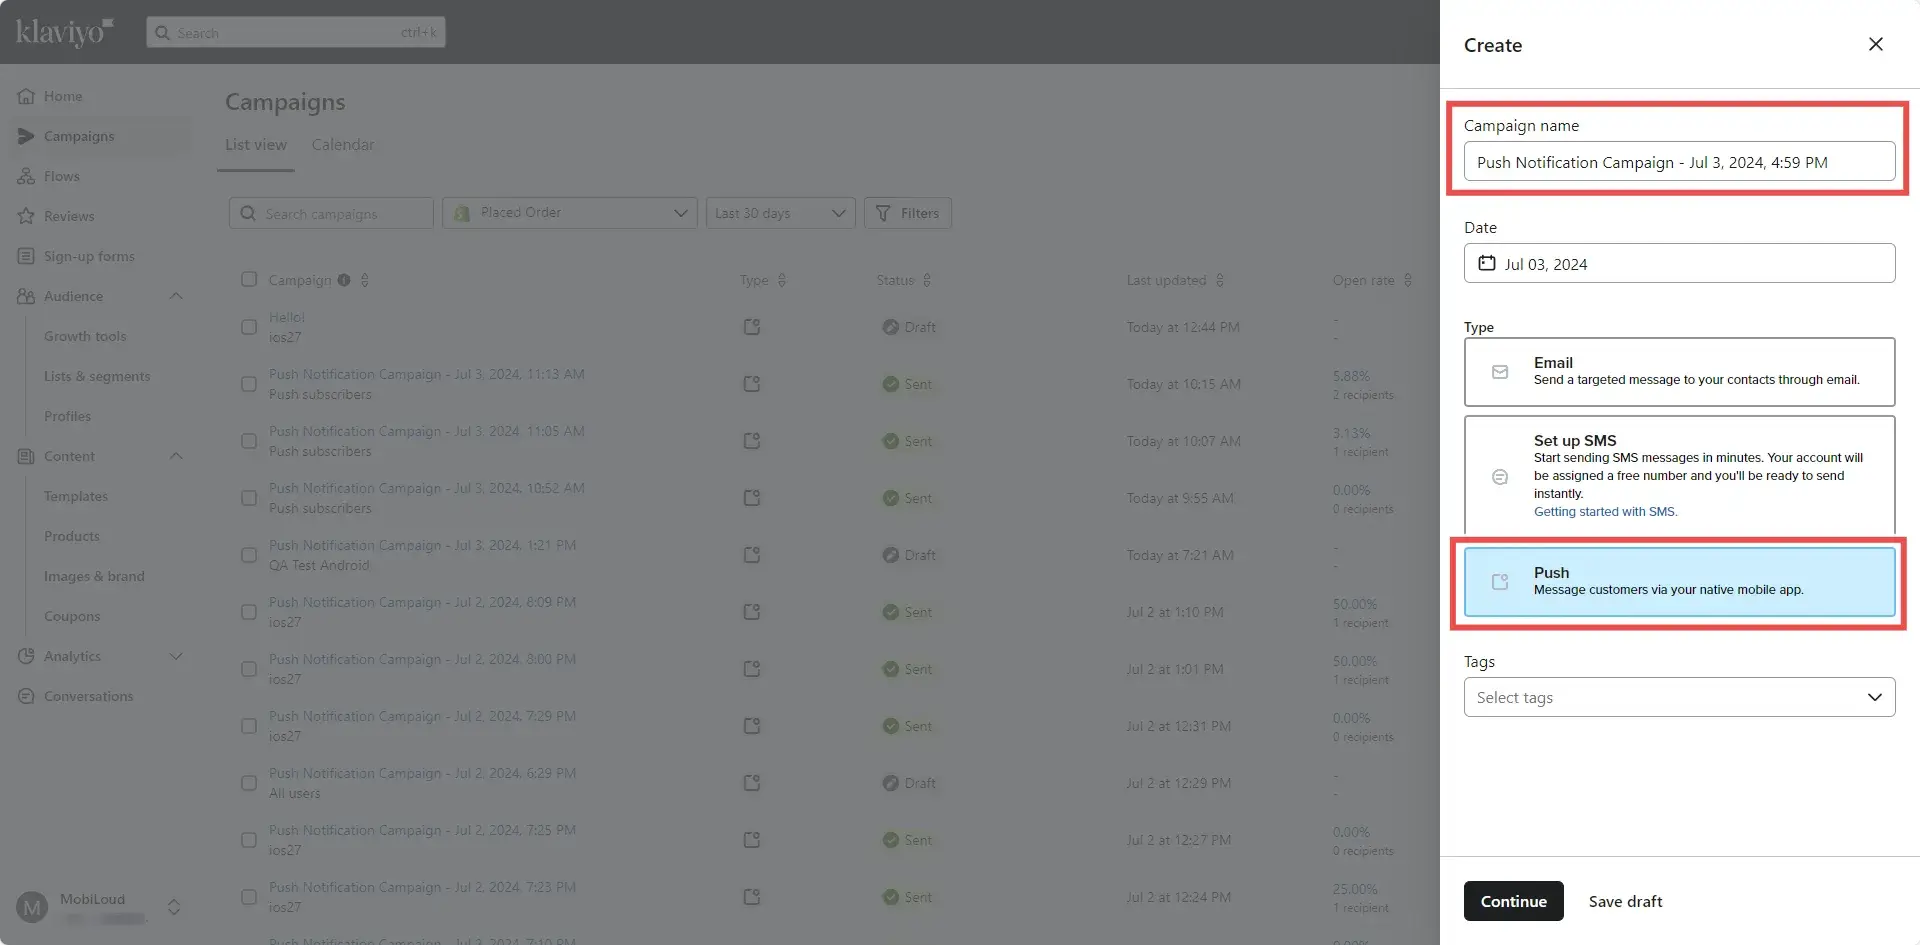Check the 10:52 AM campaign checkbox
Image resolution: width=1920 pixels, height=945 pixels.
249,498
